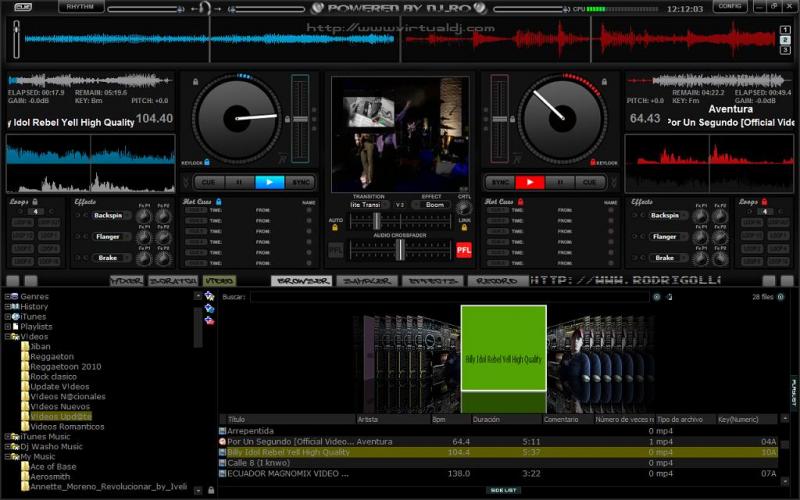Click the Billy Idol green cover thumbnail

click(504, 348)
